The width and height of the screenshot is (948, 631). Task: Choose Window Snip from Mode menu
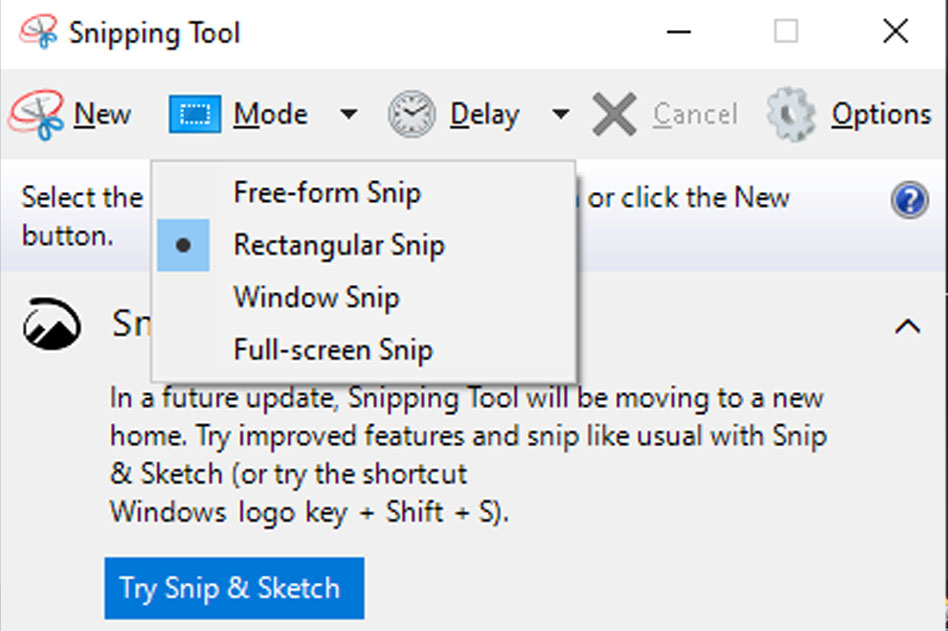click(x=363, y=297)
